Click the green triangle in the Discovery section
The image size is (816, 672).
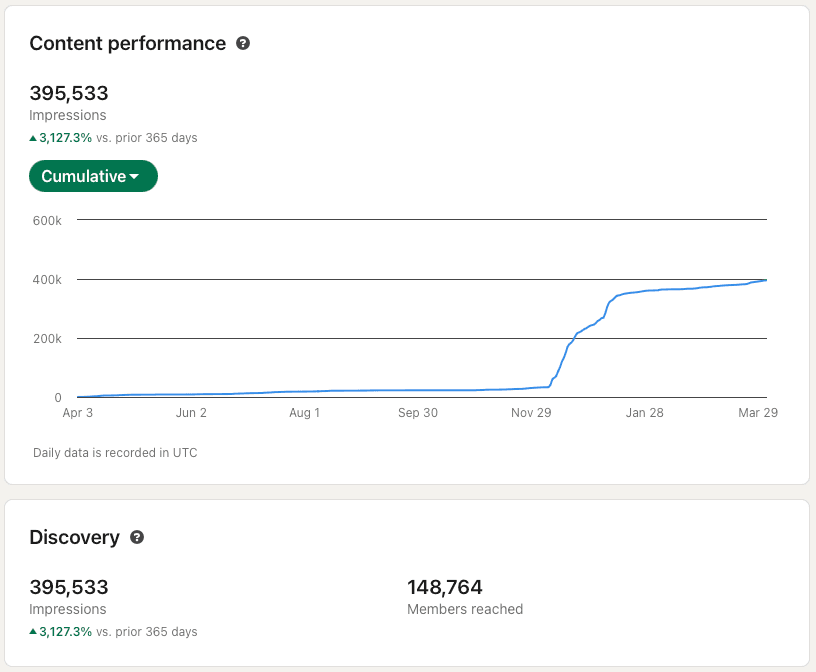point(34,631)
